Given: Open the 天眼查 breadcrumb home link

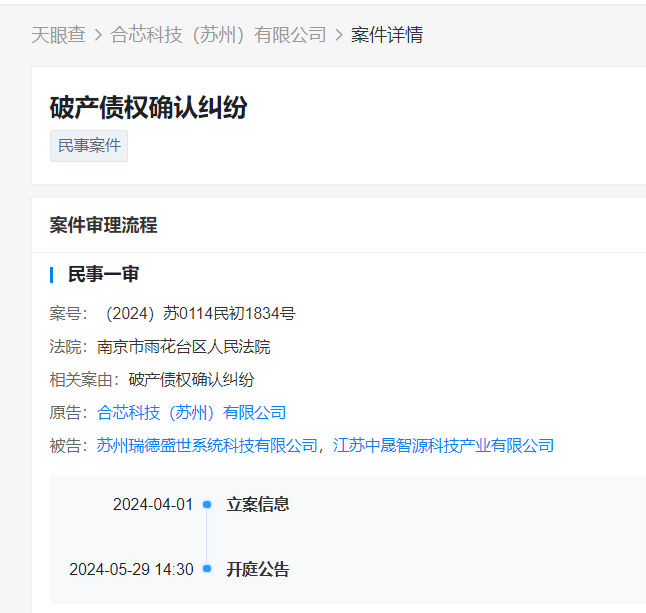Looking at the screenshot, I should coord(59,35).
